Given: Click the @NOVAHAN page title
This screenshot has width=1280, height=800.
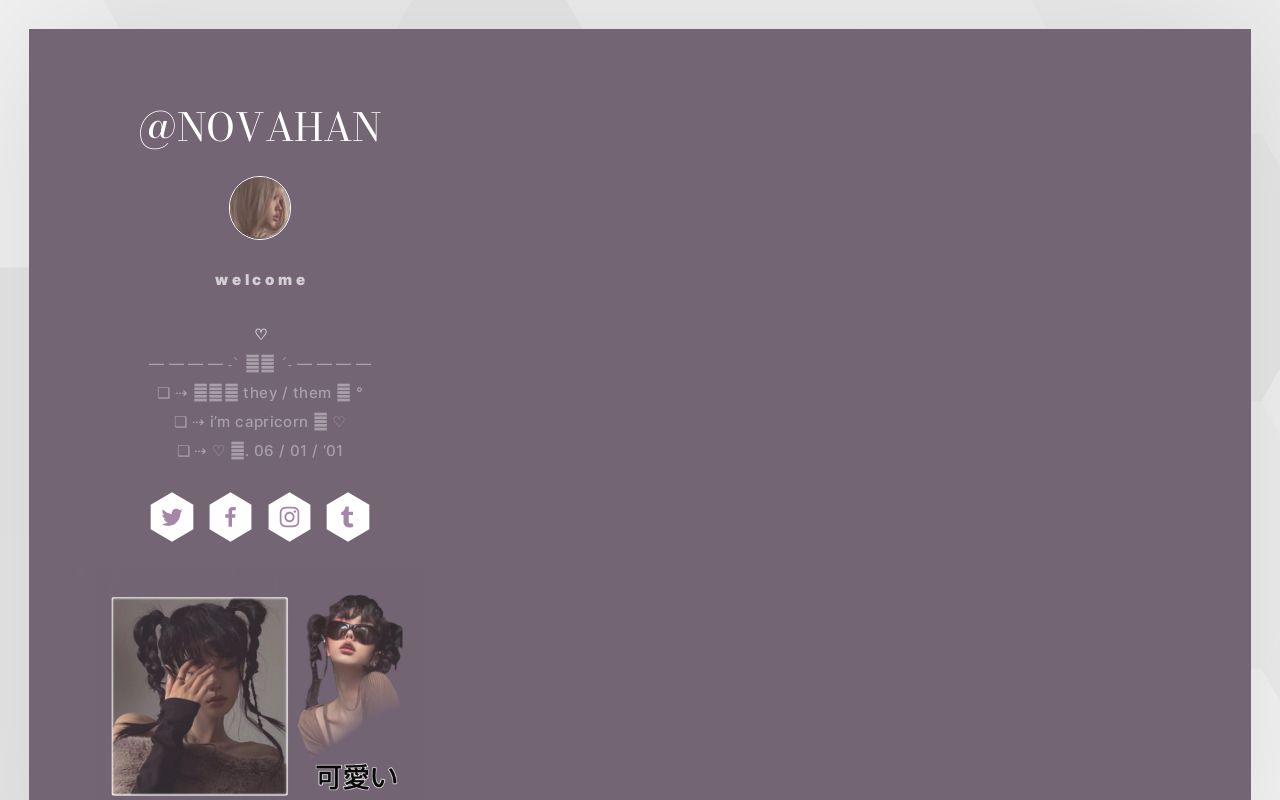Looking at the screenshot, I should [260, 128].
